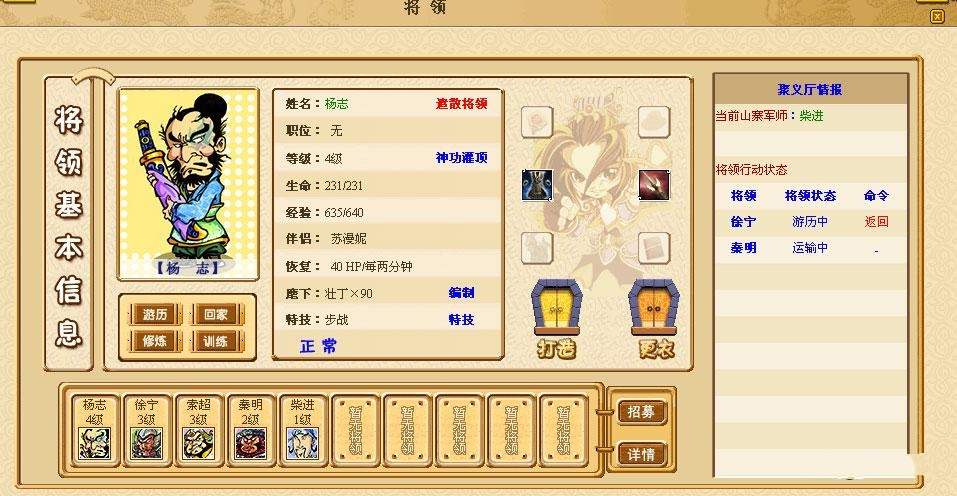This screenshot has height=496, width=957.
Task: Click the red spear weapon slot icon
Action: [x=654, y=185]
